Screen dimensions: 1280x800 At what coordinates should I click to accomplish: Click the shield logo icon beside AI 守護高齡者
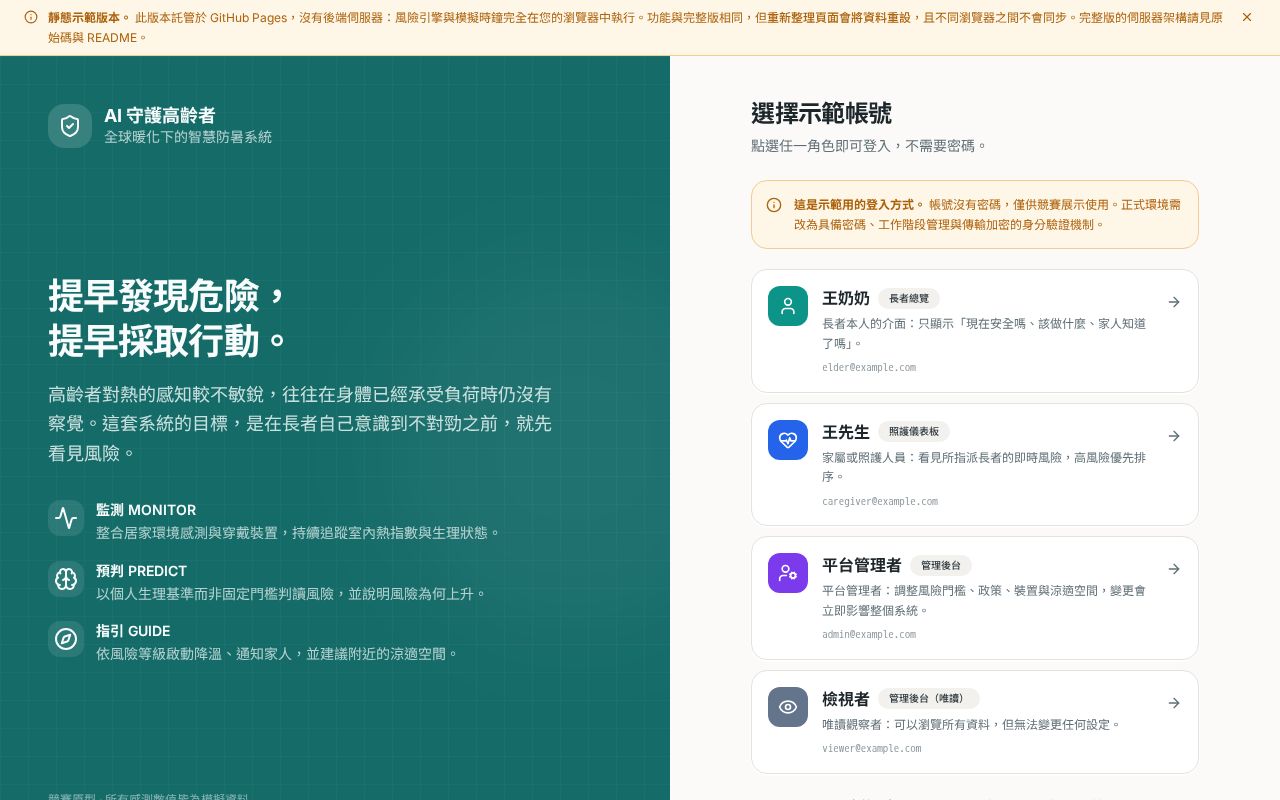(70, 126)
